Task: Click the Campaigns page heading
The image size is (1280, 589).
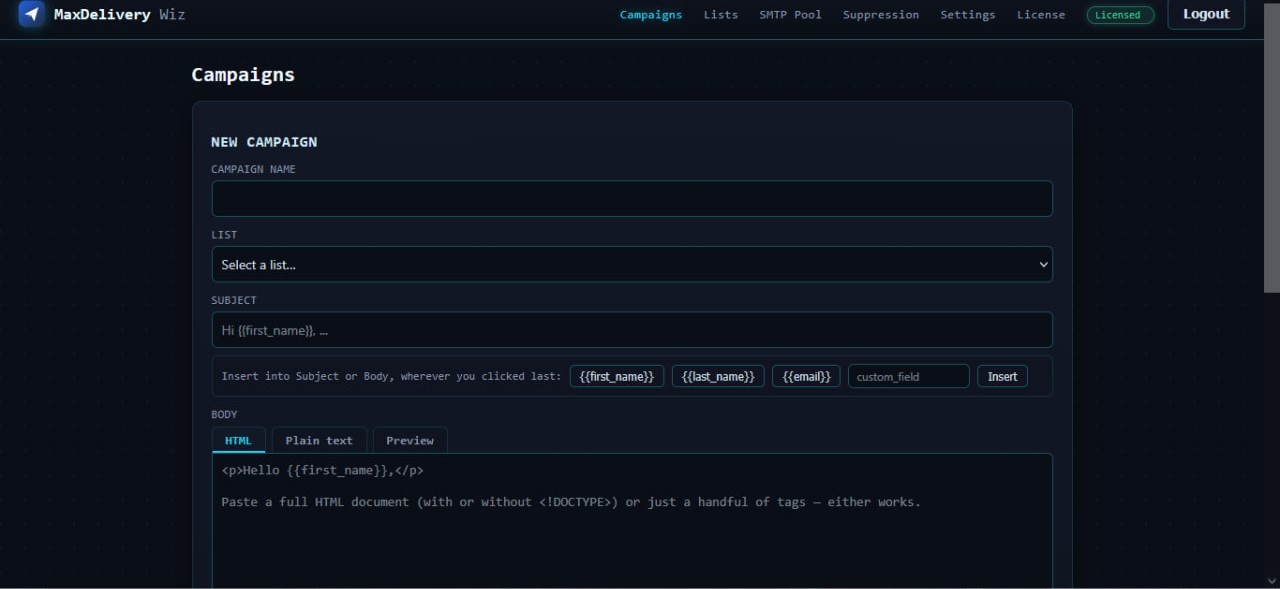Action: tap(243, 75)
